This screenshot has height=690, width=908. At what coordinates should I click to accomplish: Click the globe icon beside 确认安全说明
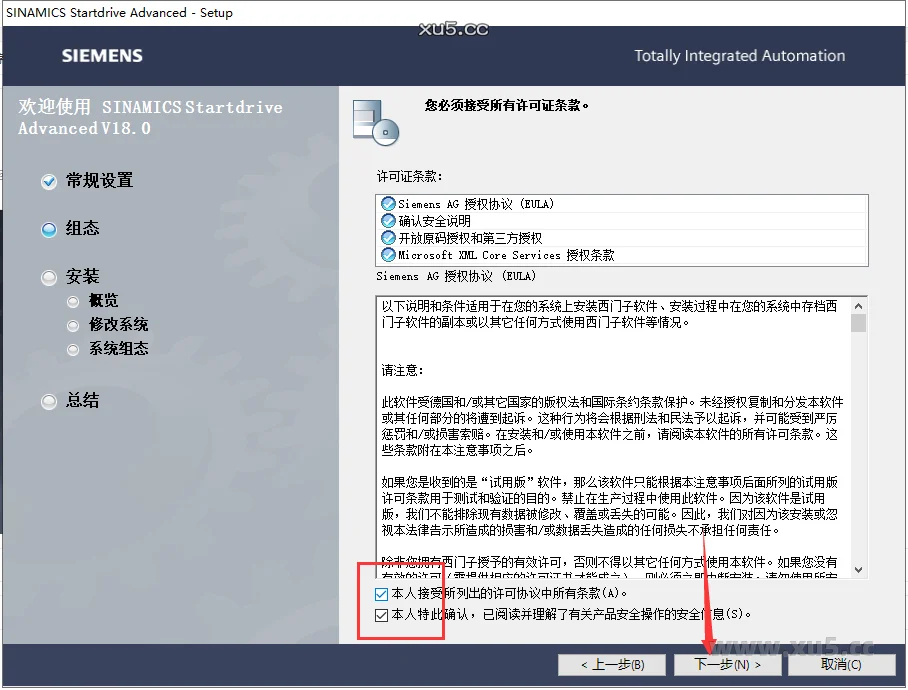pyautogui.click(x=388, y=218)
